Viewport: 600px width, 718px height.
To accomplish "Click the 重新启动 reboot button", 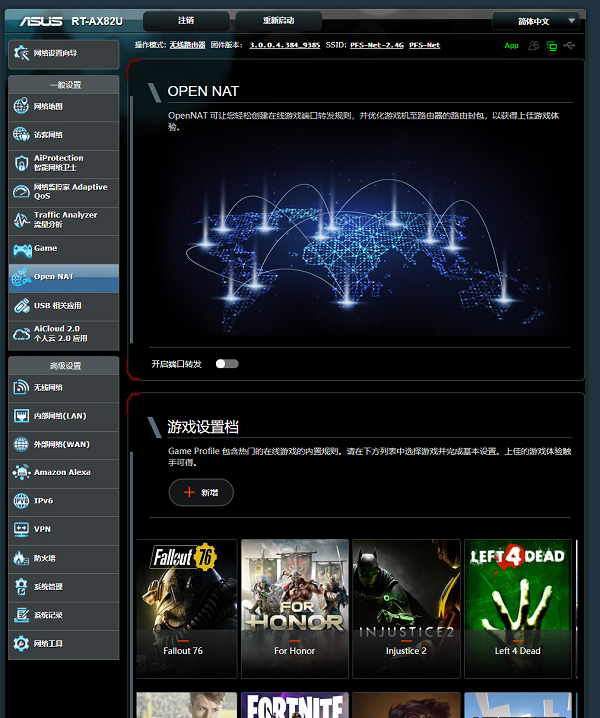I will click(x=278, y=21).
